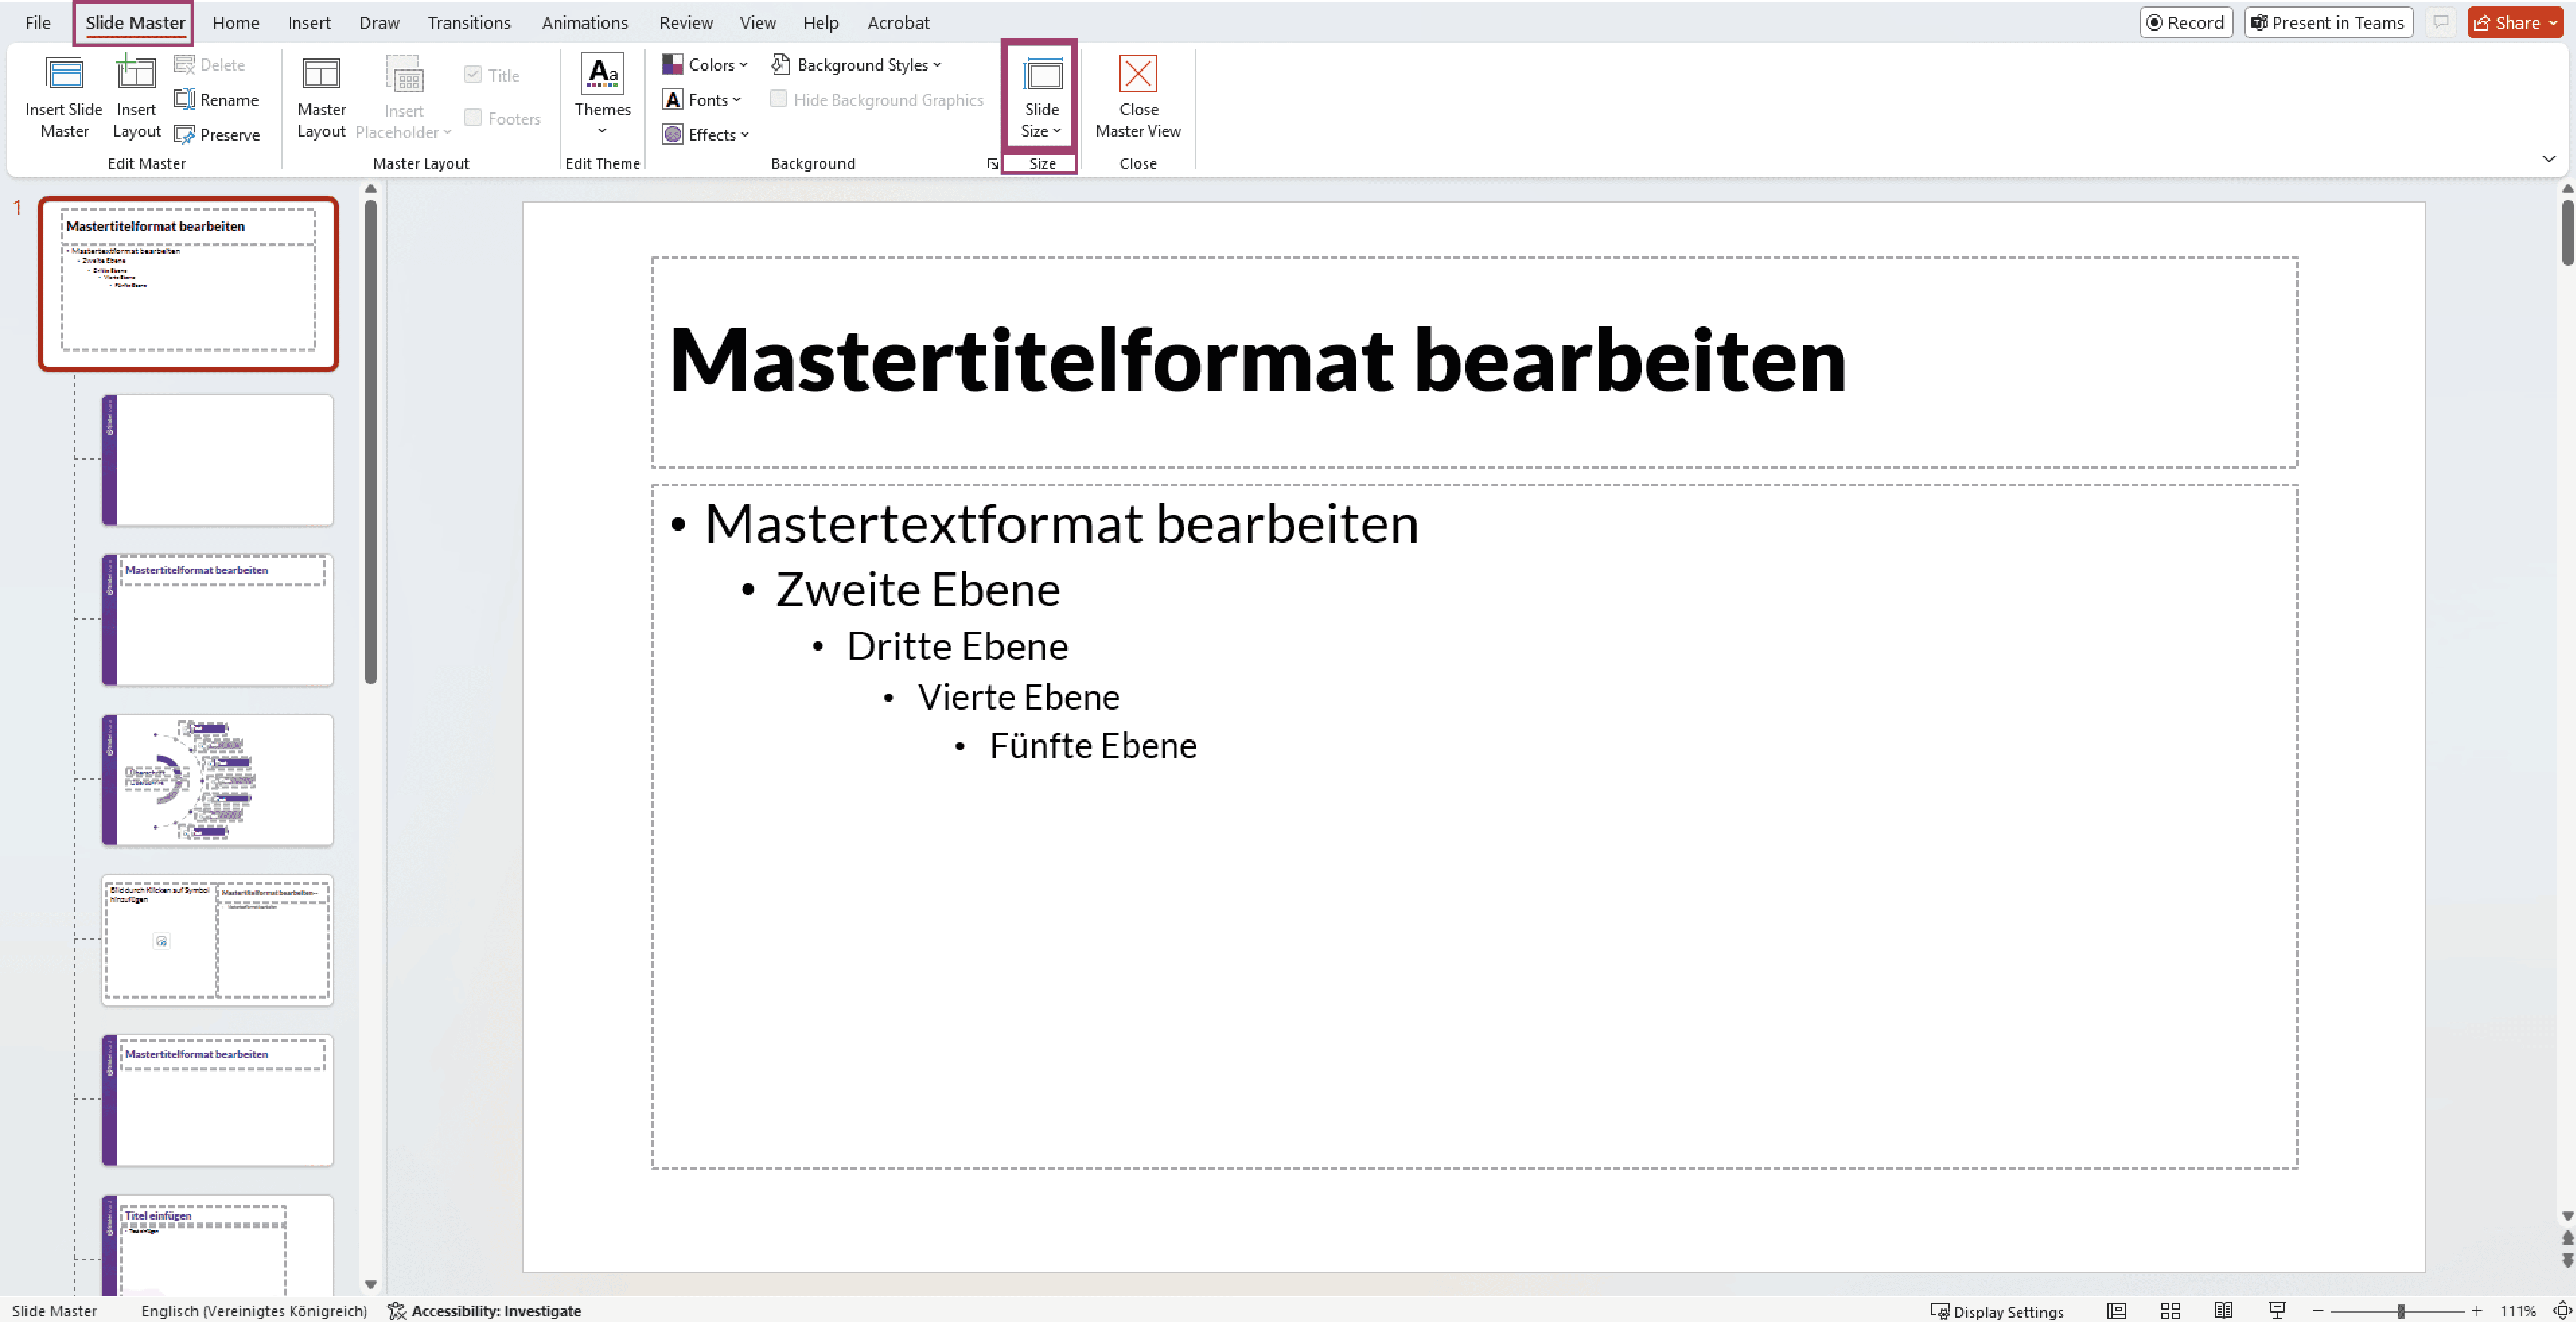2576x1322 pixels.
Task: Click Fit slide to current window icon
Action: 2562,1311
